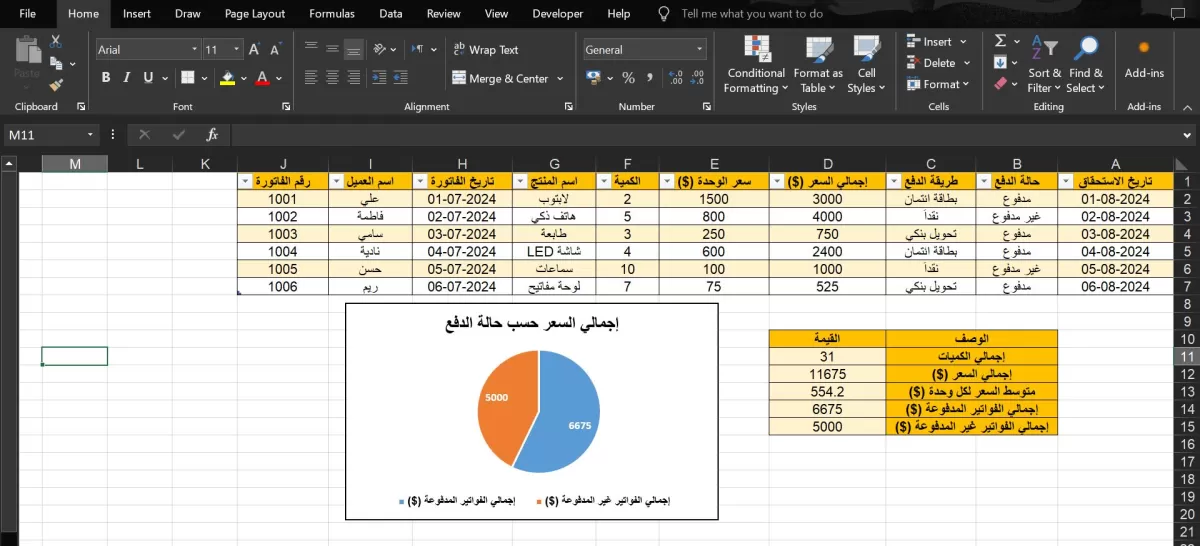The width and height of the screenshot is (1200, 546).
Task: Click the Orientation text-angle icon
Action: point(381,48)
